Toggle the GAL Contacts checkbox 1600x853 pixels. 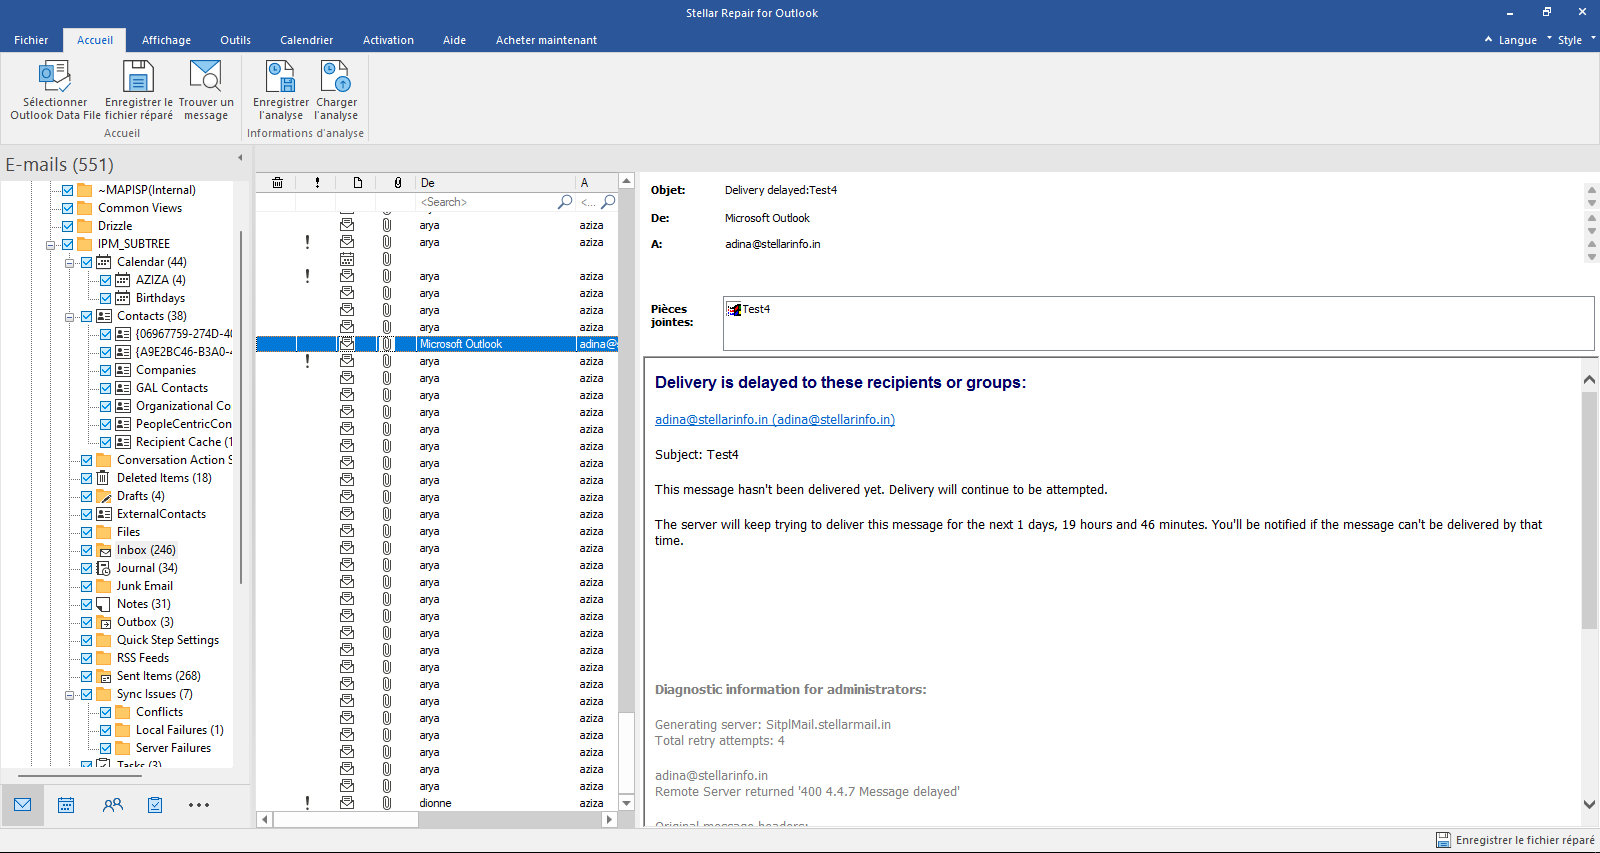coord(105,388)
